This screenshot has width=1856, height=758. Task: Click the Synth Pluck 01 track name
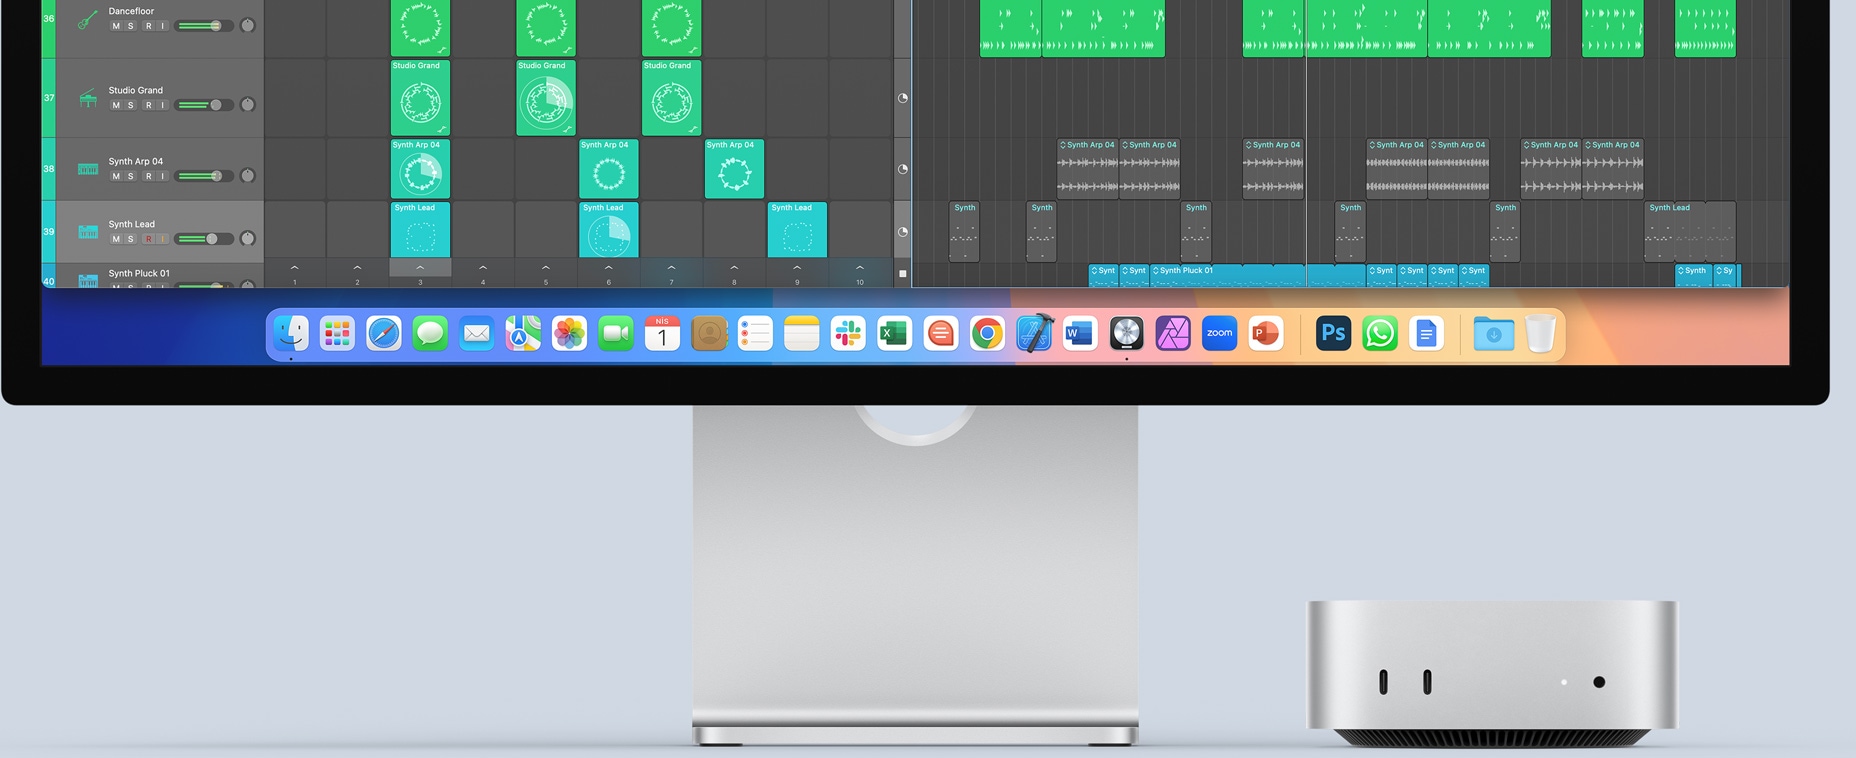coord(139,273)
